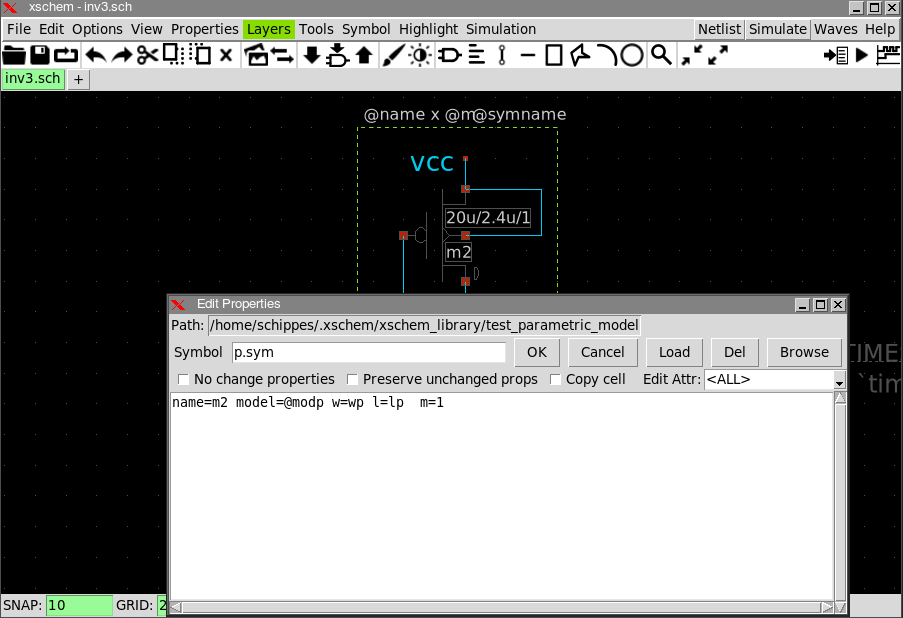Open the Layers menu
903x618 pixels.
click(x=269, y=29)
